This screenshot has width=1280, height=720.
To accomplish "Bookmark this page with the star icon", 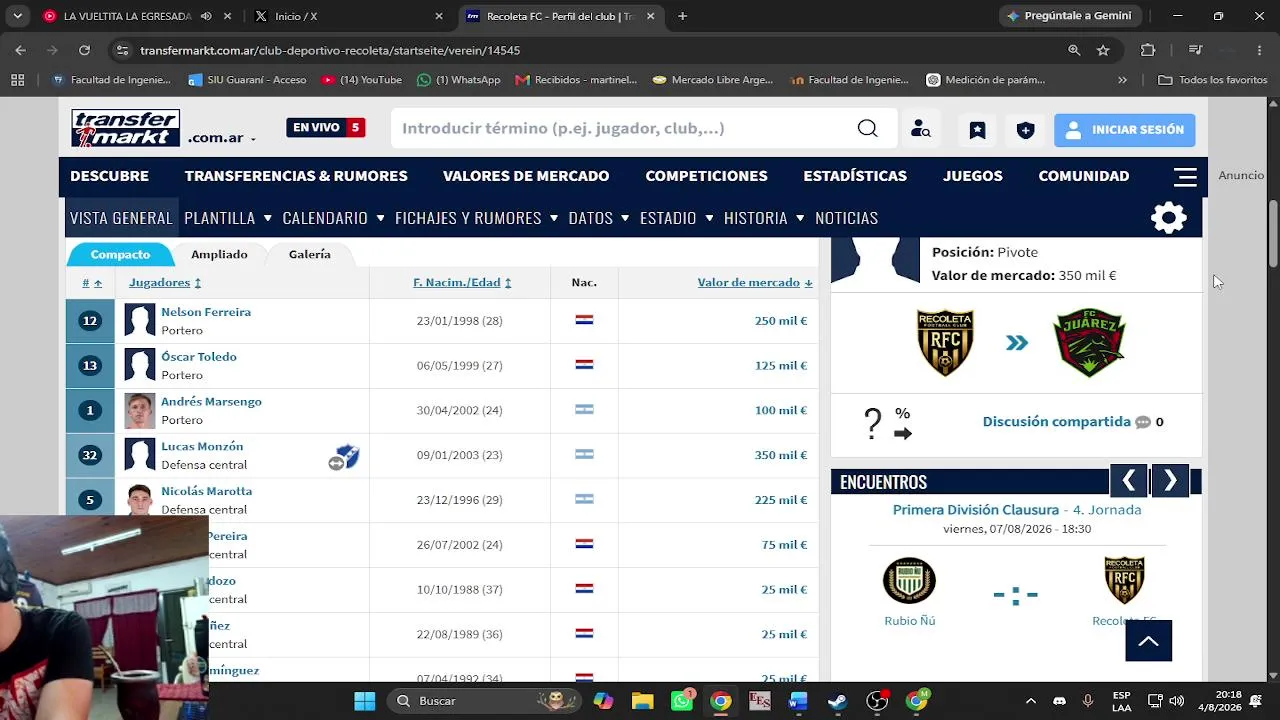I will point(1103,50).
